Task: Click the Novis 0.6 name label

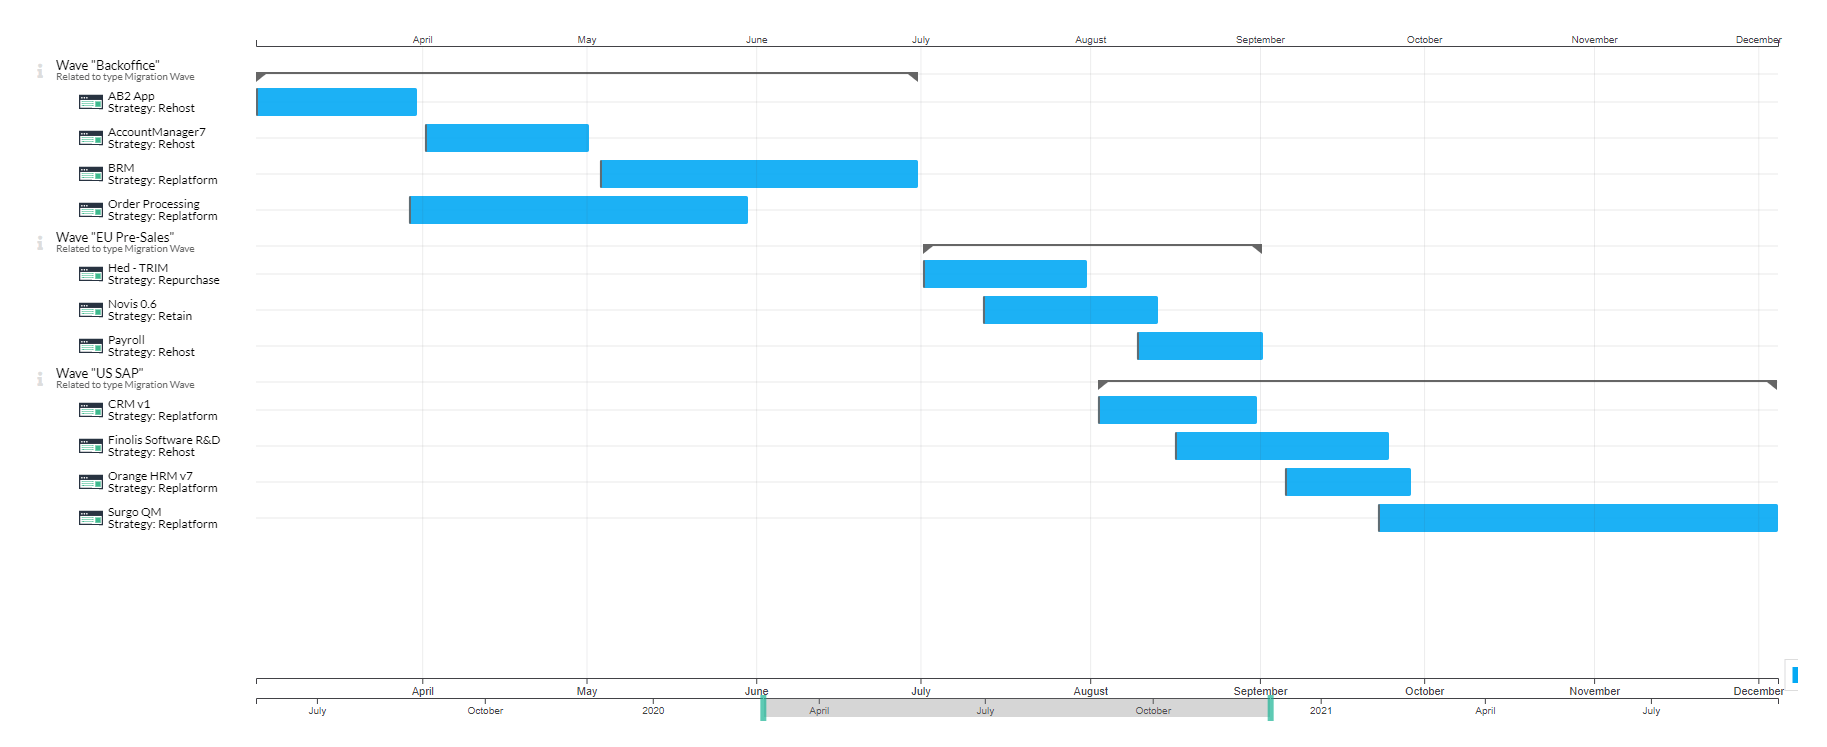Action: [132, 304]
